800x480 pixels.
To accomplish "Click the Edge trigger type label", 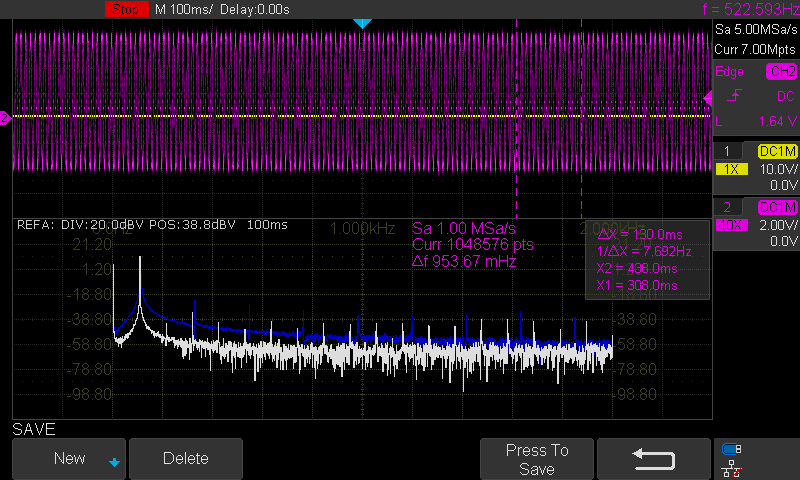I will [x=729, y=72].
